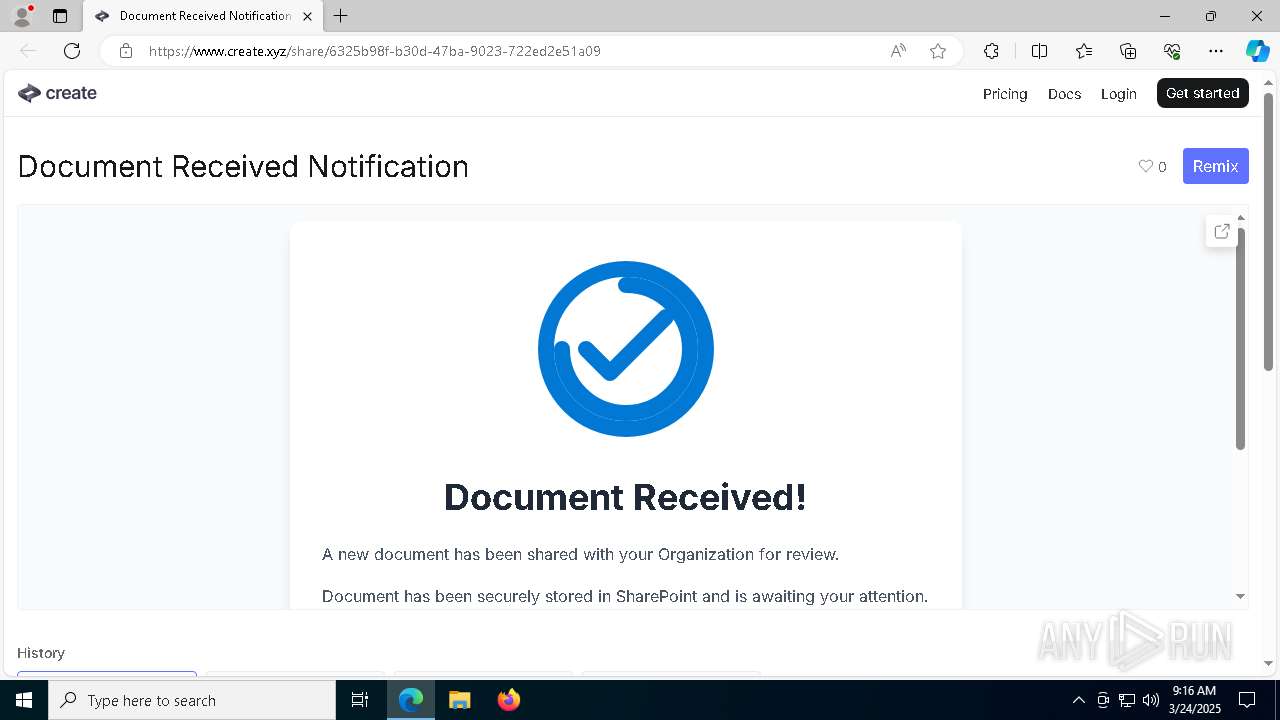Click the taskbar search box
This screenshot has height=720, width=1280.
(192, 700)
